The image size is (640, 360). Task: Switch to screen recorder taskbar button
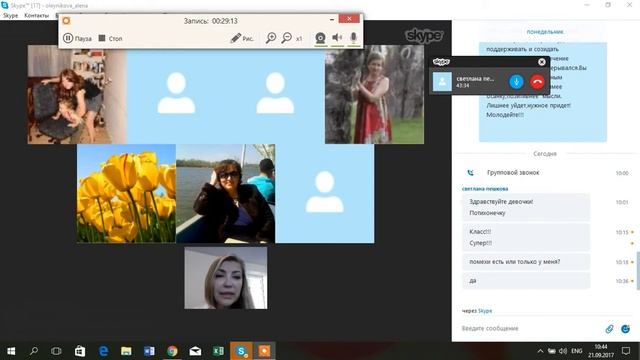click(x=264, y=351)
